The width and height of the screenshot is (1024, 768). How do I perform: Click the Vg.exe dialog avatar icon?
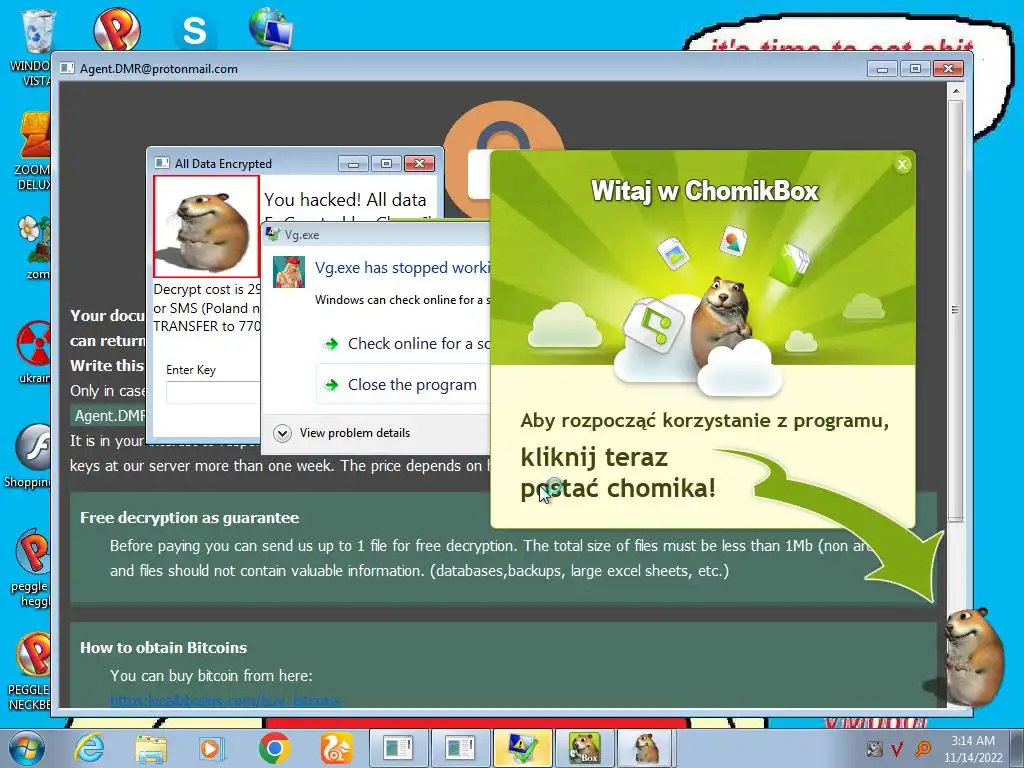288,272
